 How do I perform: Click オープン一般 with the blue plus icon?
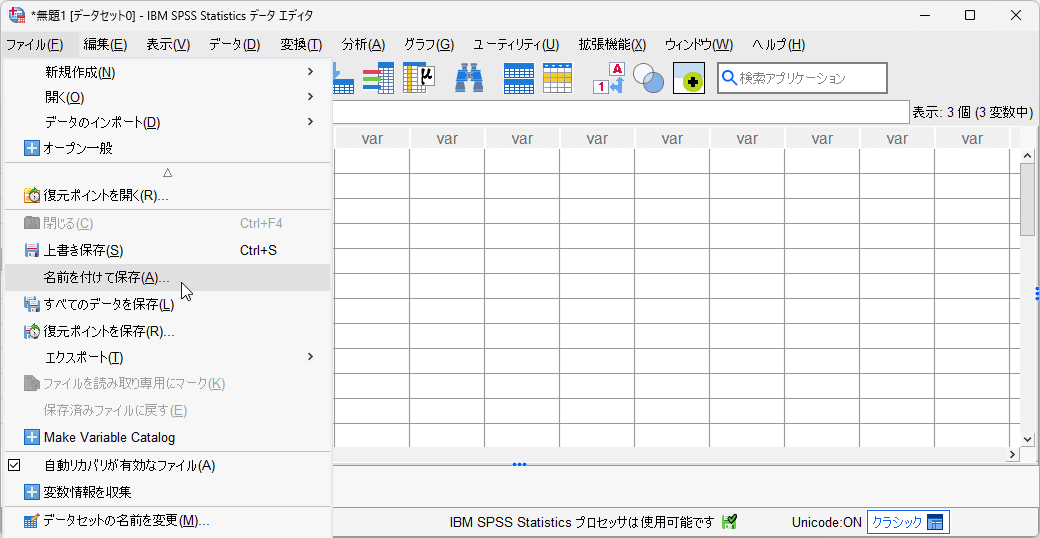pyautogui.click(x=167, y=148)
